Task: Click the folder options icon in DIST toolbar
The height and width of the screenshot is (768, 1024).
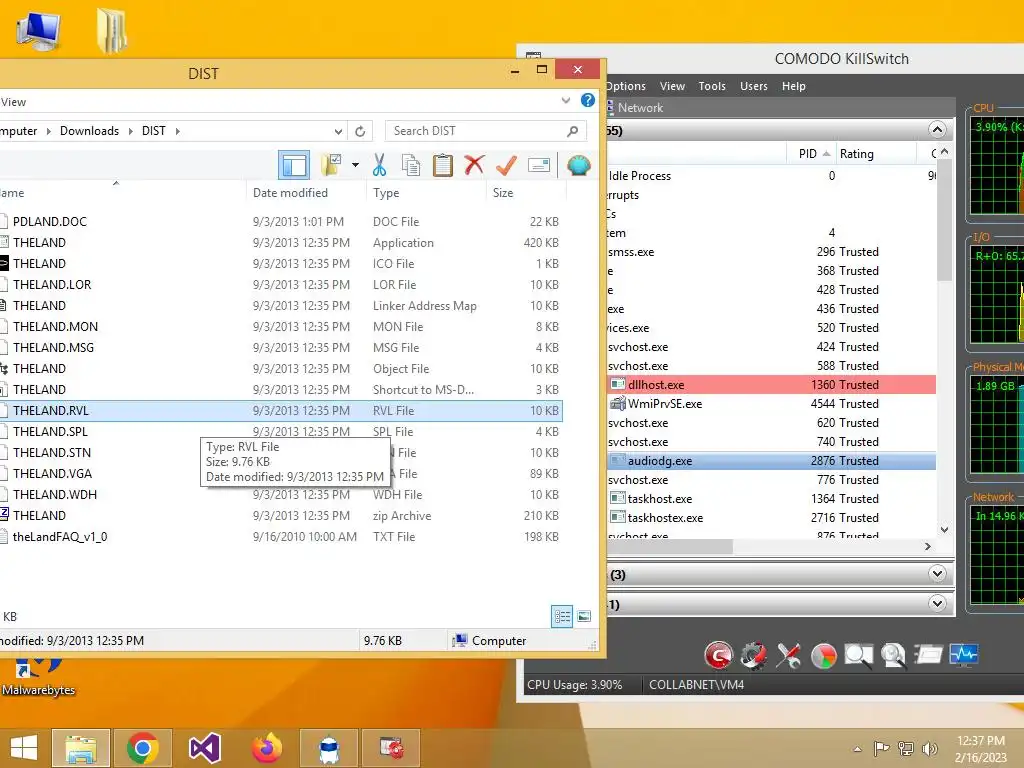Action: click(x=332, y=165)
